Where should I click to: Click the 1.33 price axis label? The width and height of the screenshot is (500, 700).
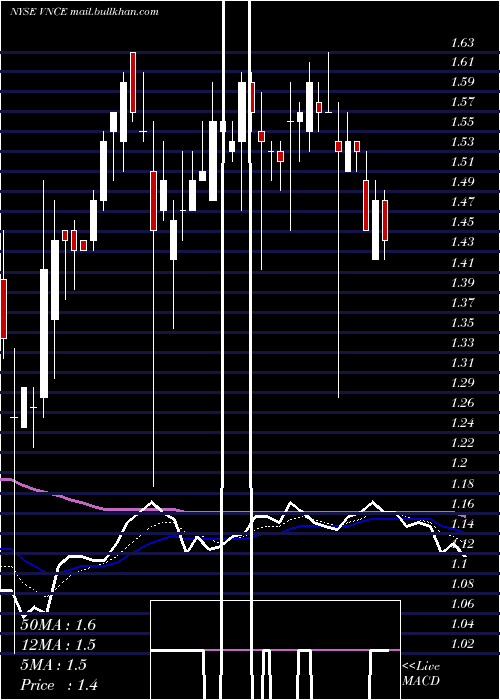coord(462,342)
